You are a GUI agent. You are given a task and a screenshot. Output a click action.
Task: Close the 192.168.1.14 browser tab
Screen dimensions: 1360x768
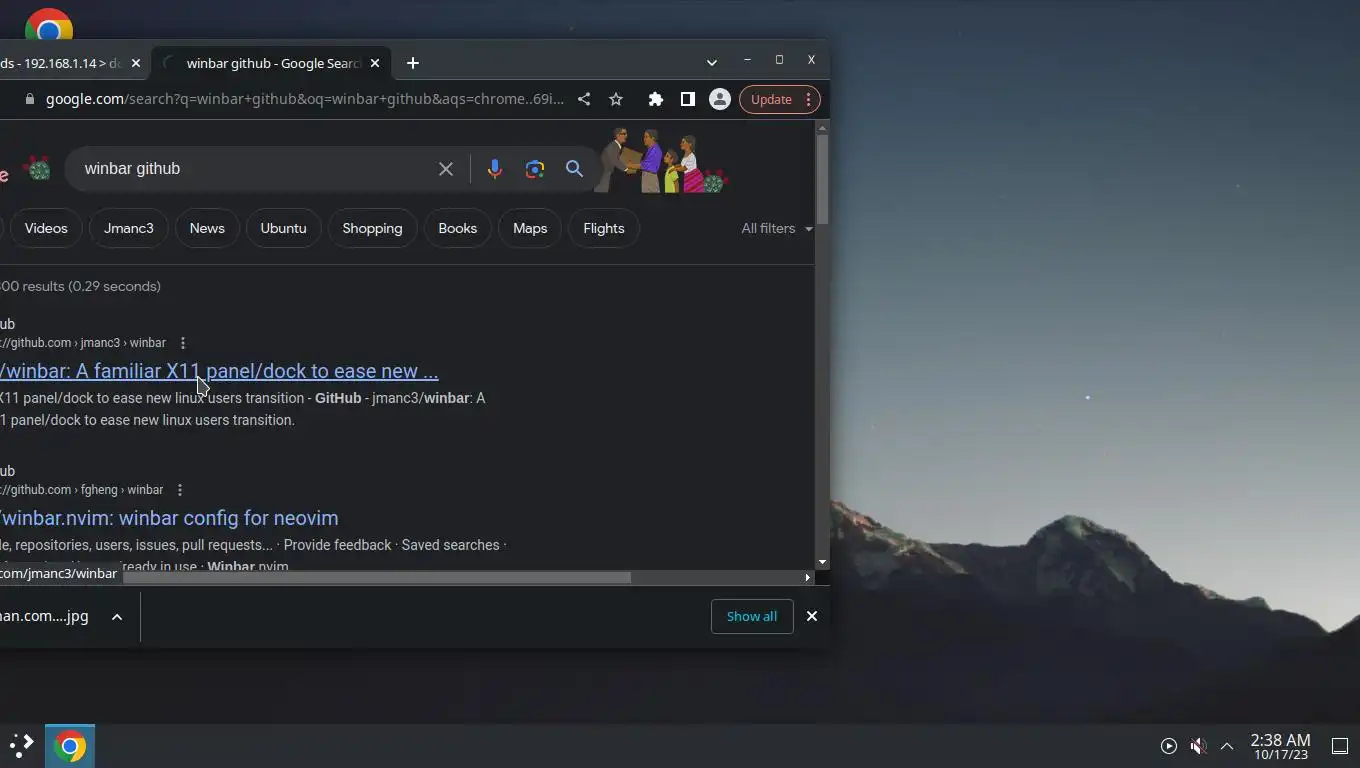click(x=136, y=63)
